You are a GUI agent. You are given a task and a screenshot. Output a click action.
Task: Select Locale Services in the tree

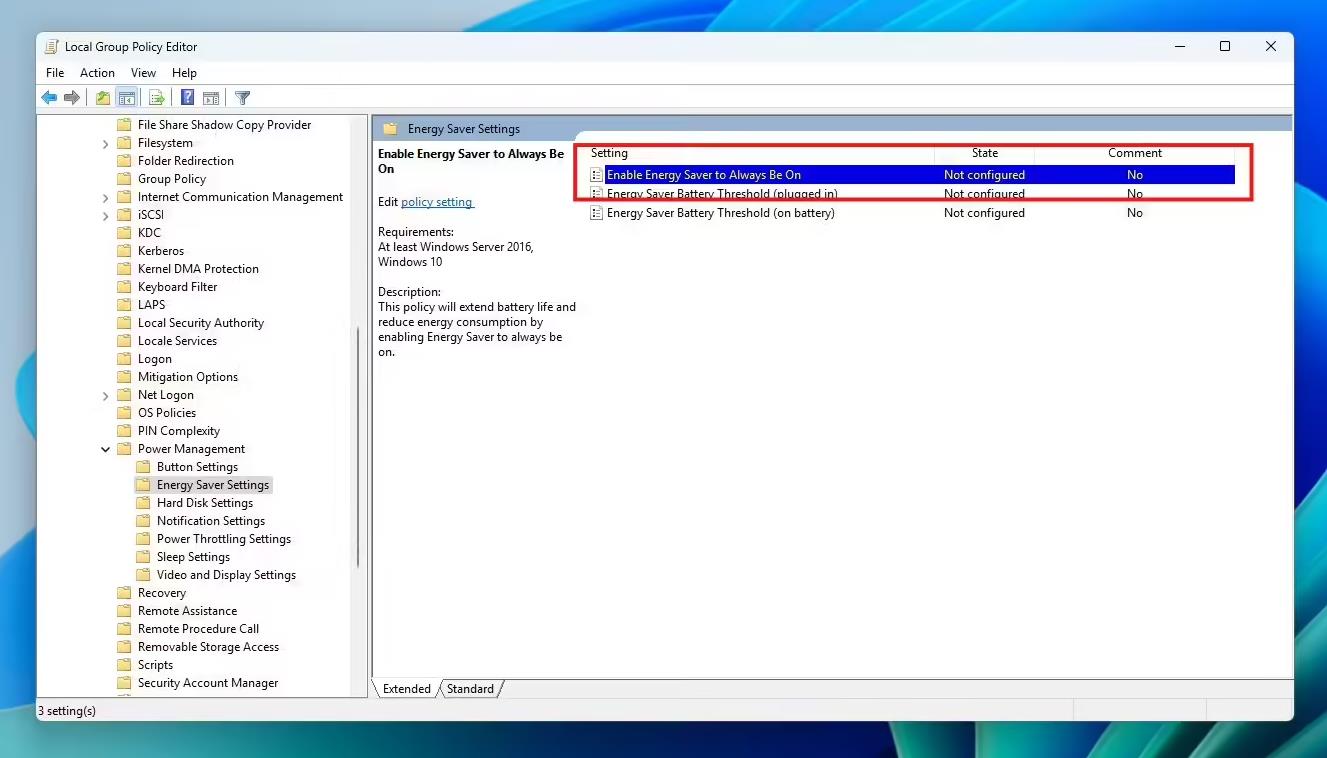tap(177, 341)
